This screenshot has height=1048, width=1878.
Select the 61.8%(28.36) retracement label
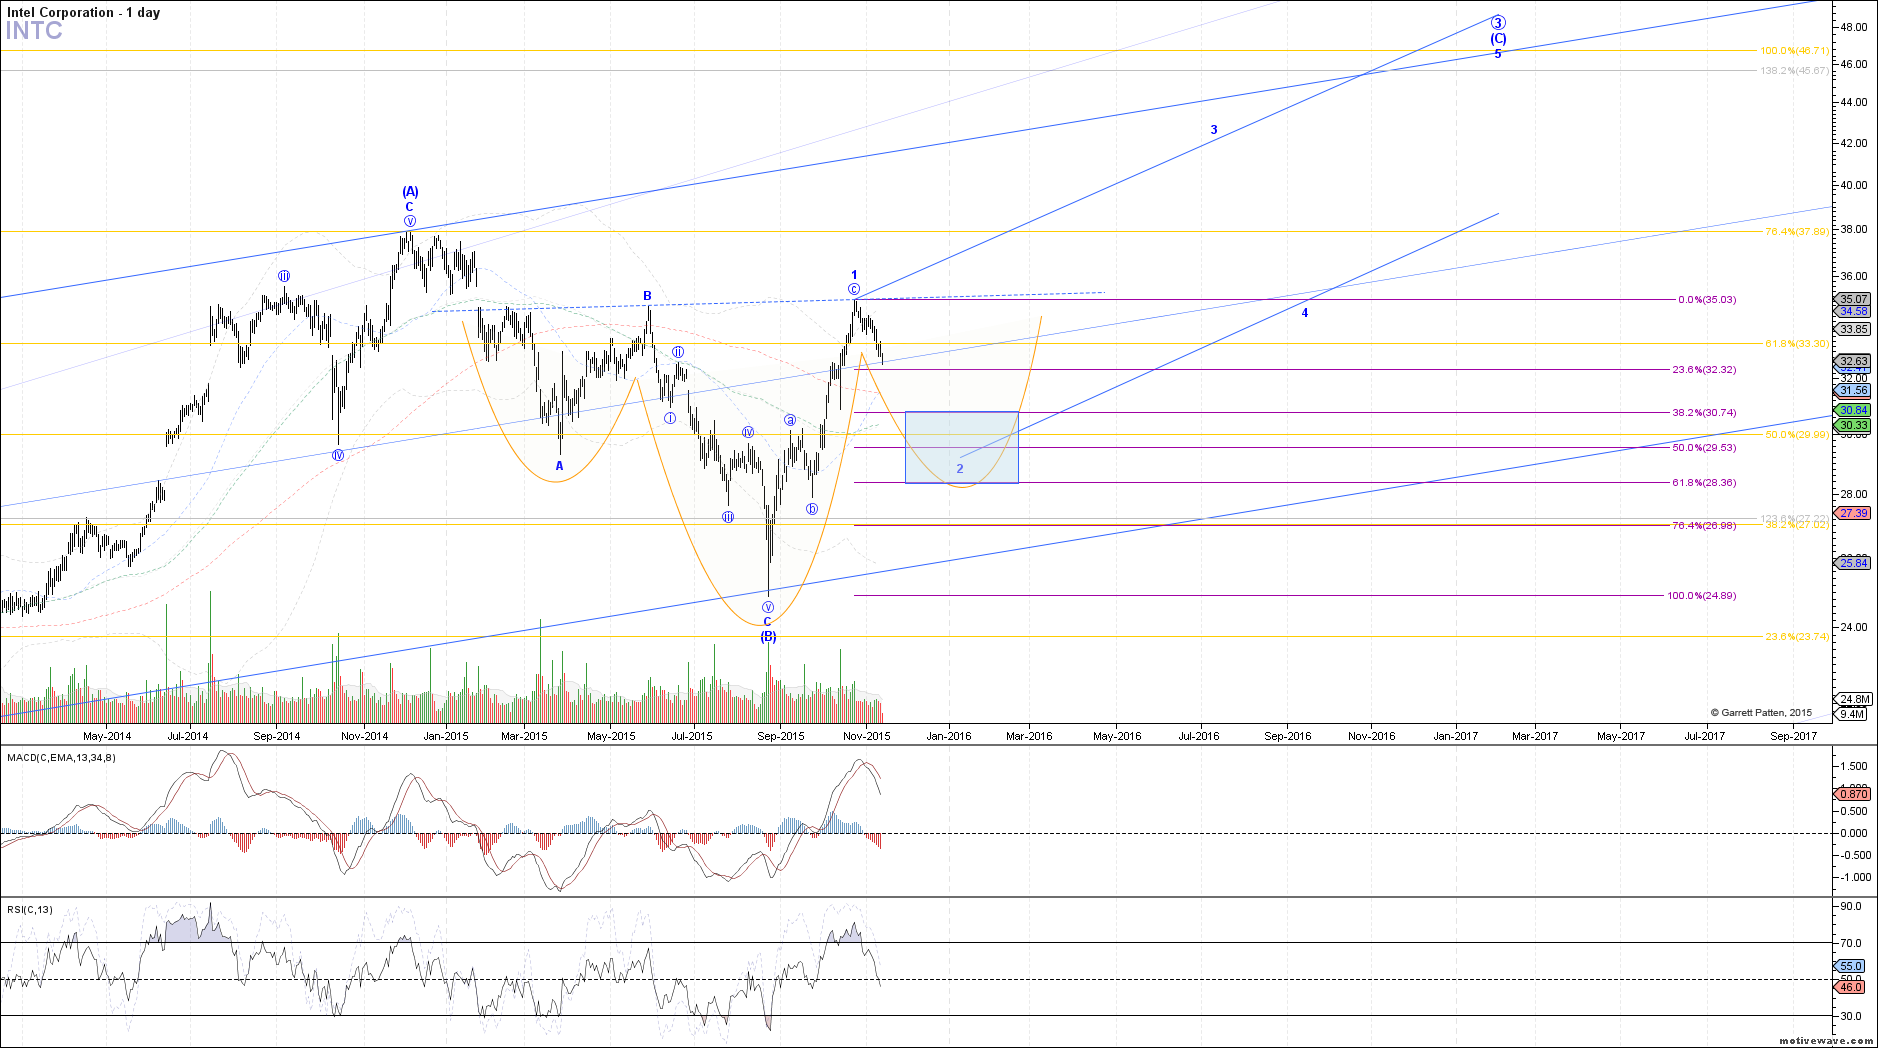(1704, 482)
